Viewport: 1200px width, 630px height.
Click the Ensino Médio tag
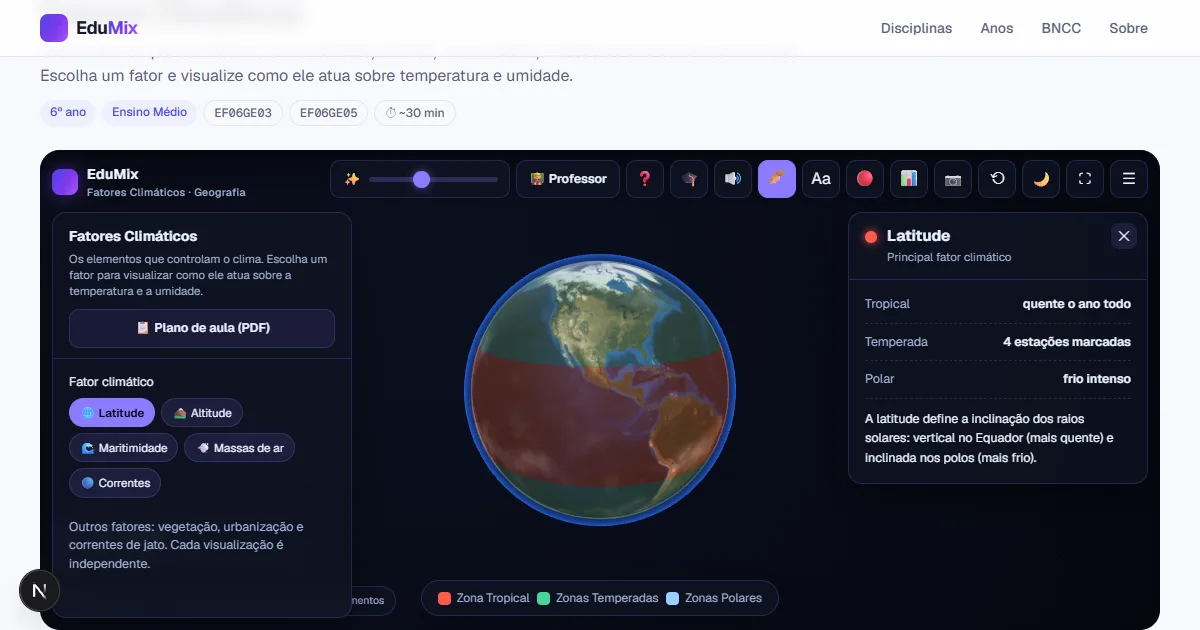coord(150,113)
